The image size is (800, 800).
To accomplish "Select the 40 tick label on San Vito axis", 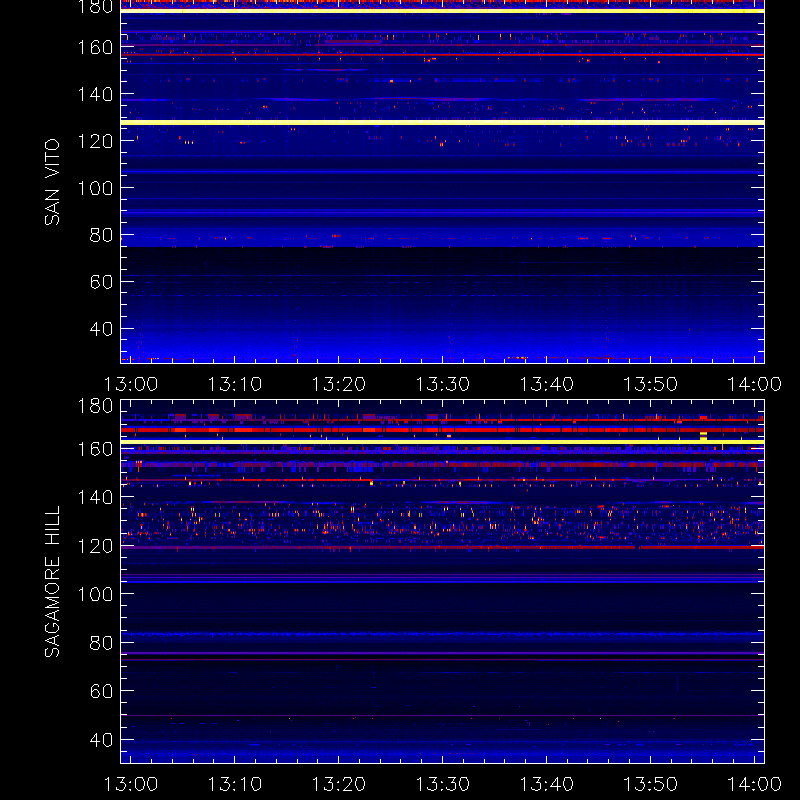I will [x=101, y=329].
